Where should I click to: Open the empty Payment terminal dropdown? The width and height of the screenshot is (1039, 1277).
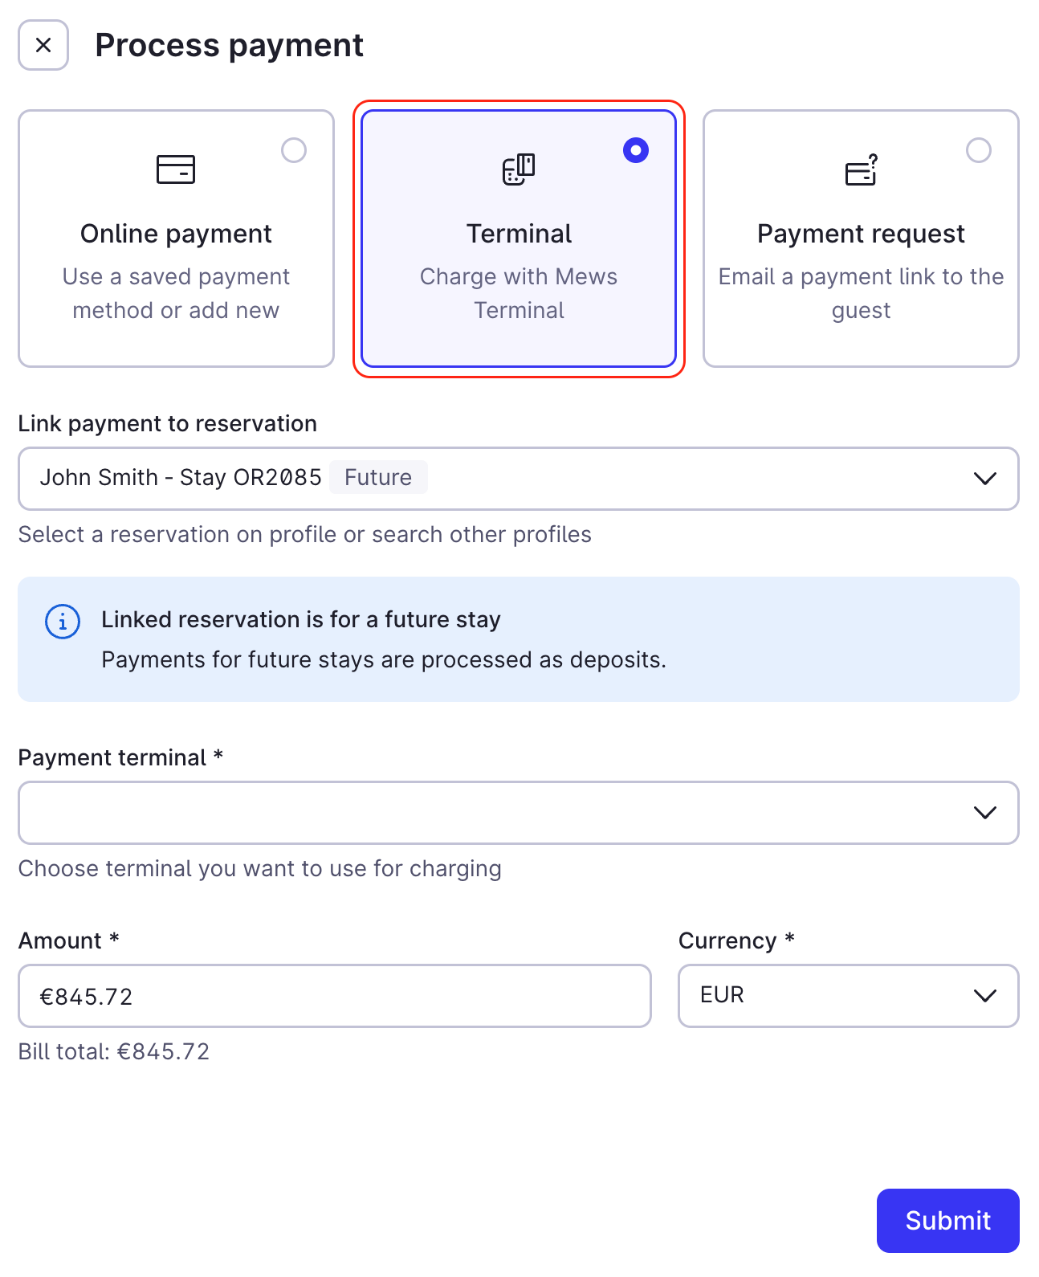pyautogui.click(x=517, y=812)
